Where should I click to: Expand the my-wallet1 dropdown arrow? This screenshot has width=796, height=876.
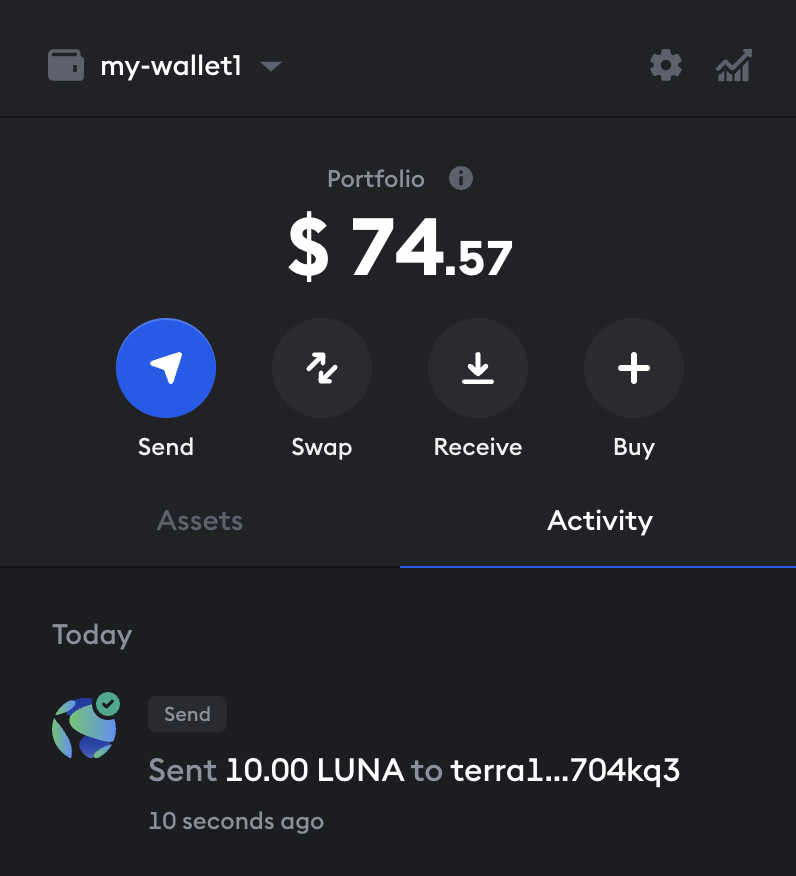[270, 67]
